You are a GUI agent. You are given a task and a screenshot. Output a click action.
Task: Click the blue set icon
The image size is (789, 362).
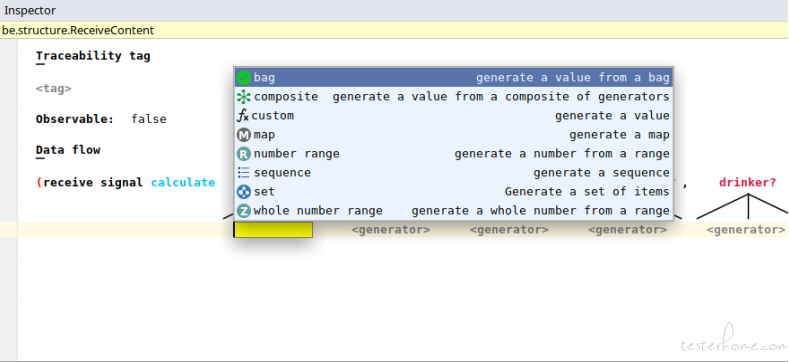(244, 192)
